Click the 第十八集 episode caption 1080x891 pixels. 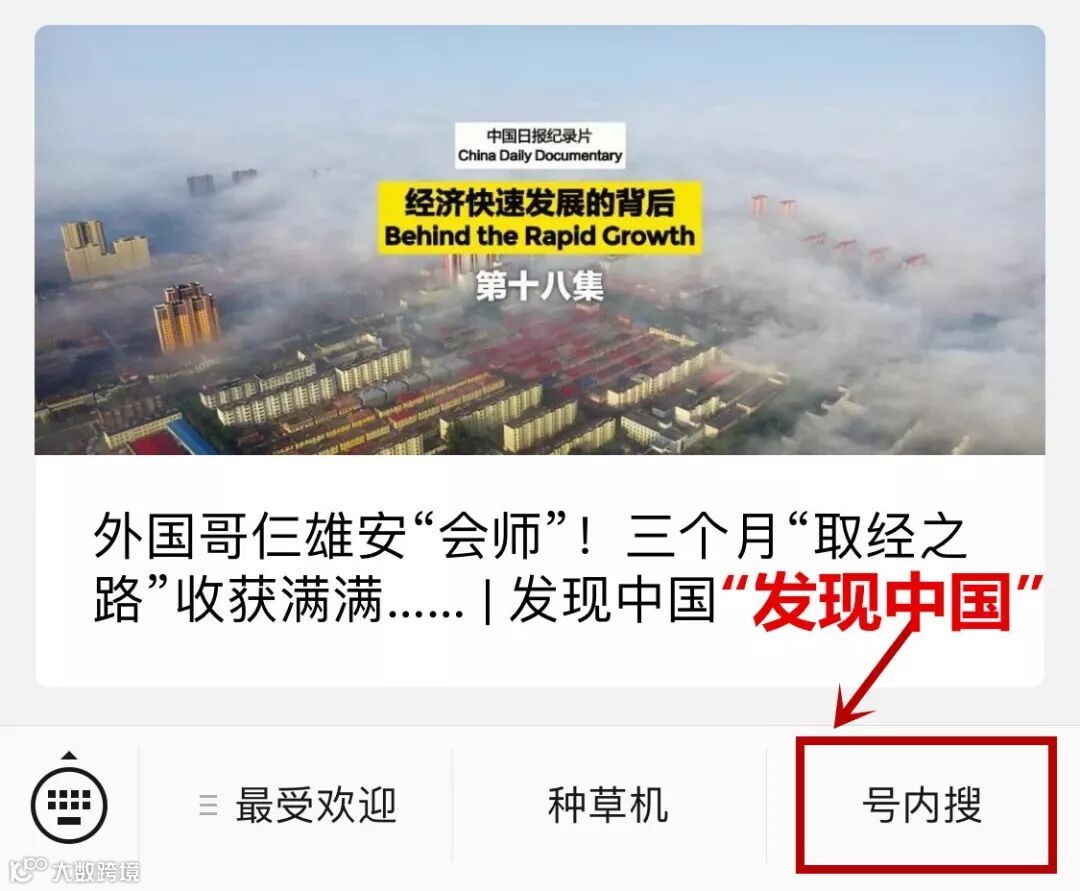point(539,286)
